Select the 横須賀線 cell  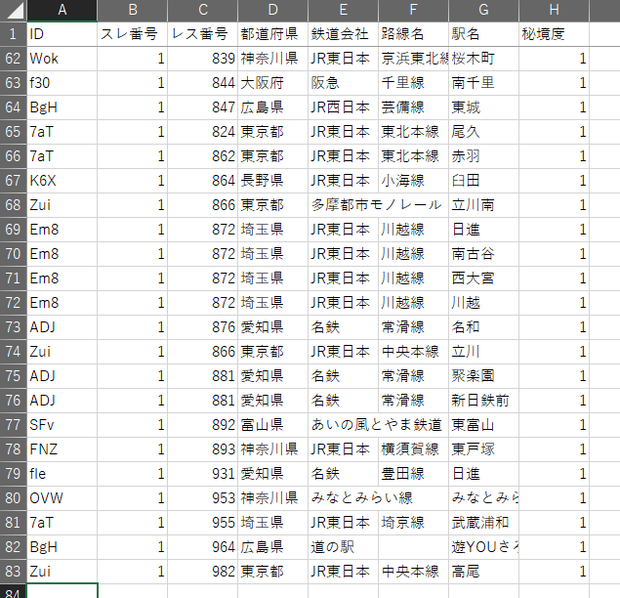click(414, 449)
